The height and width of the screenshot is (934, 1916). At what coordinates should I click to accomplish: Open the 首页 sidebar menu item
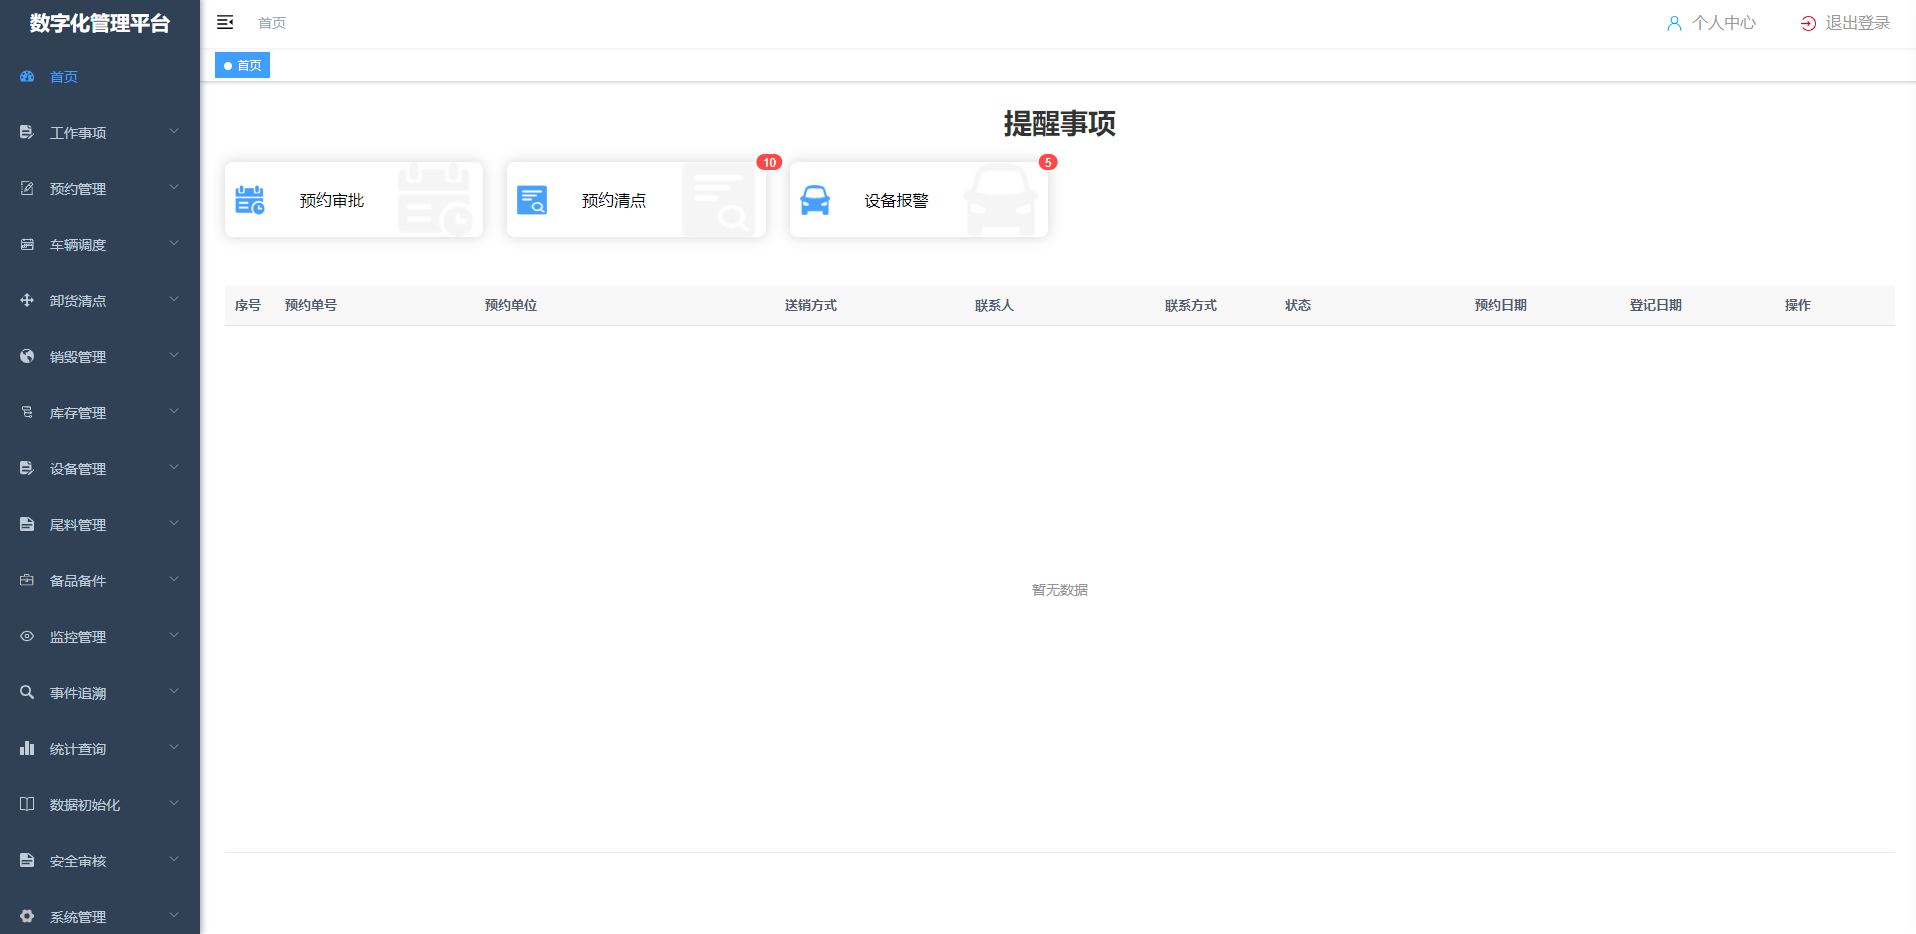click(x=100, y=77)
